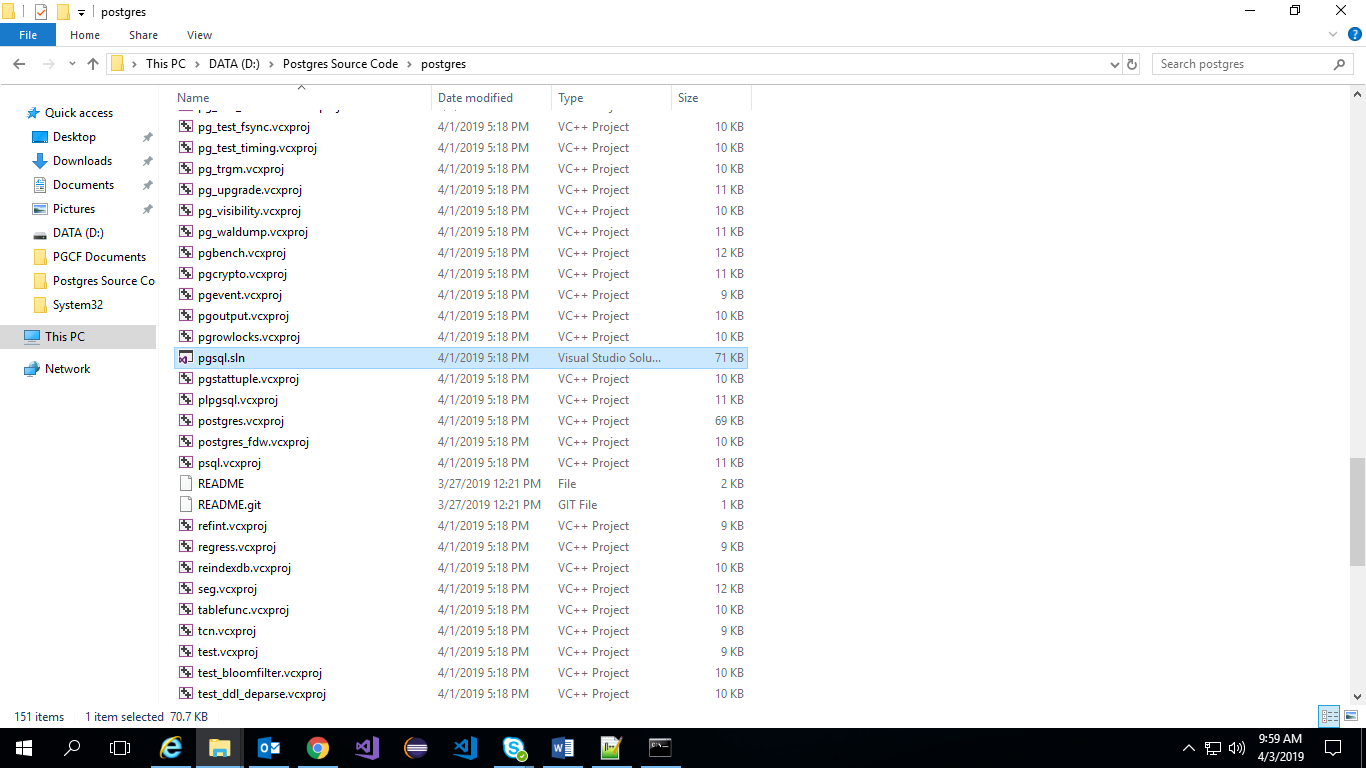Open the View ribbon tab
Screen dimensions: 1366x768
(x=199, y=35)
